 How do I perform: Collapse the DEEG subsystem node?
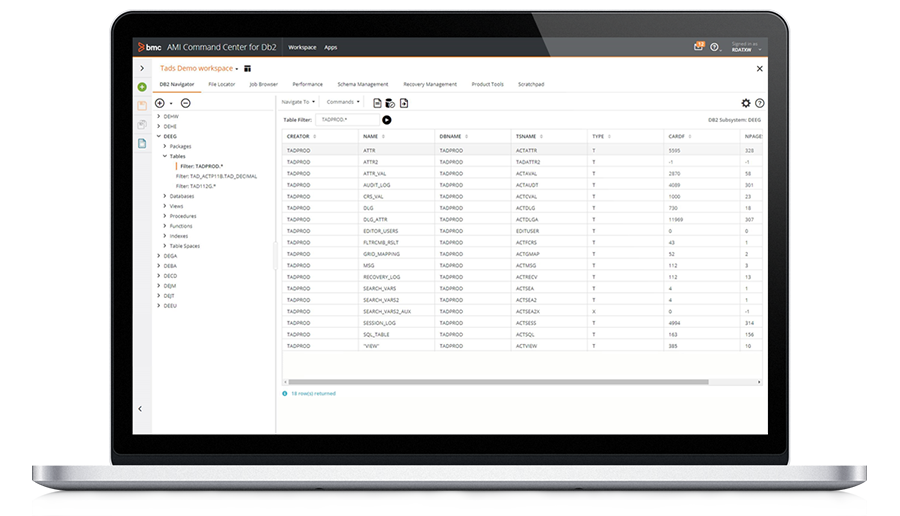click(158, 136)
